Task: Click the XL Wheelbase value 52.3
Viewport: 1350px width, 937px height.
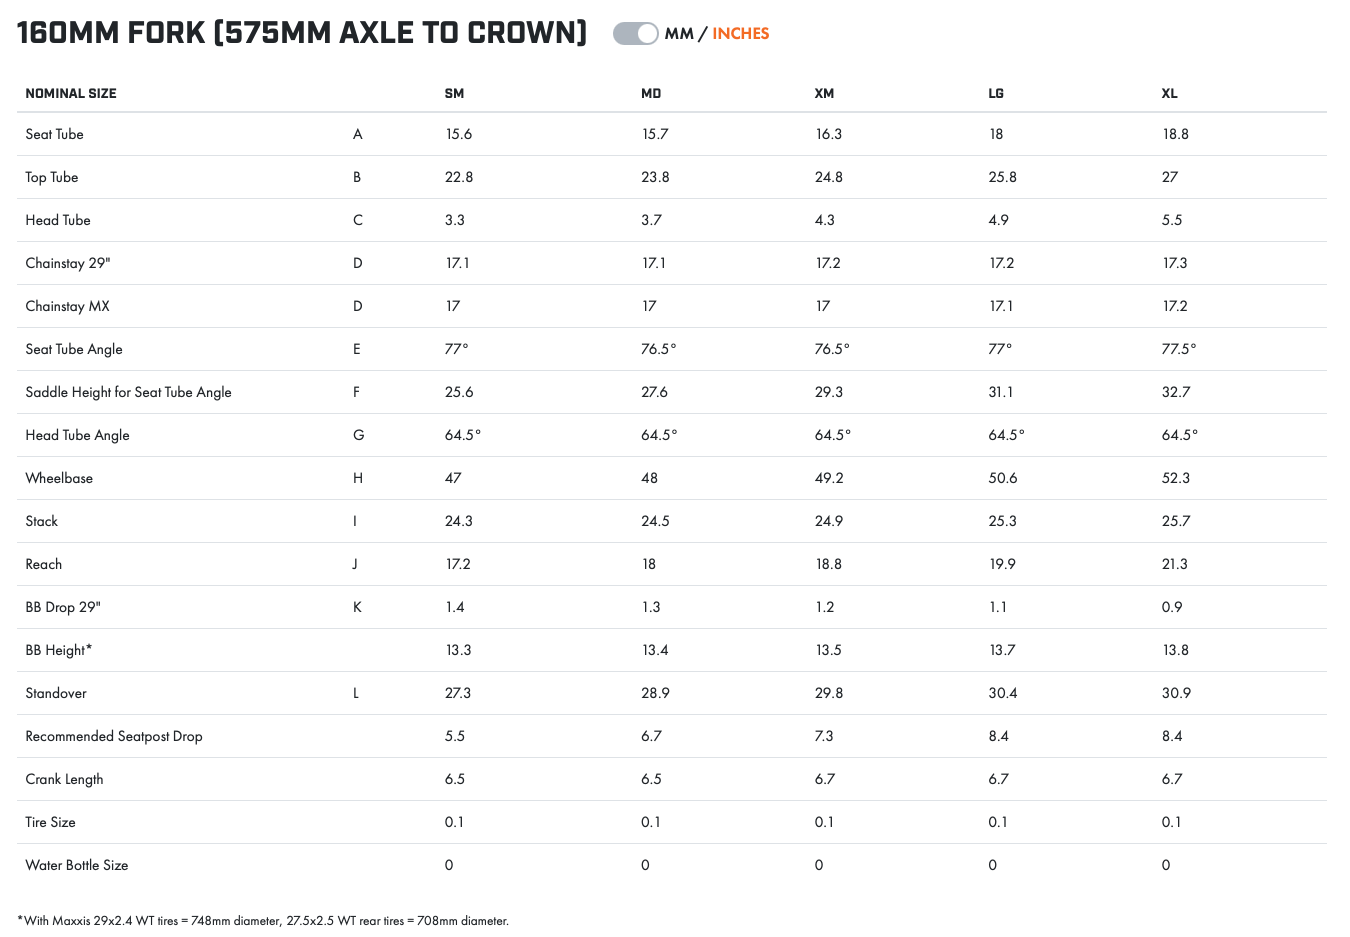Action: pyautogui.click(x=1176, y=478)
